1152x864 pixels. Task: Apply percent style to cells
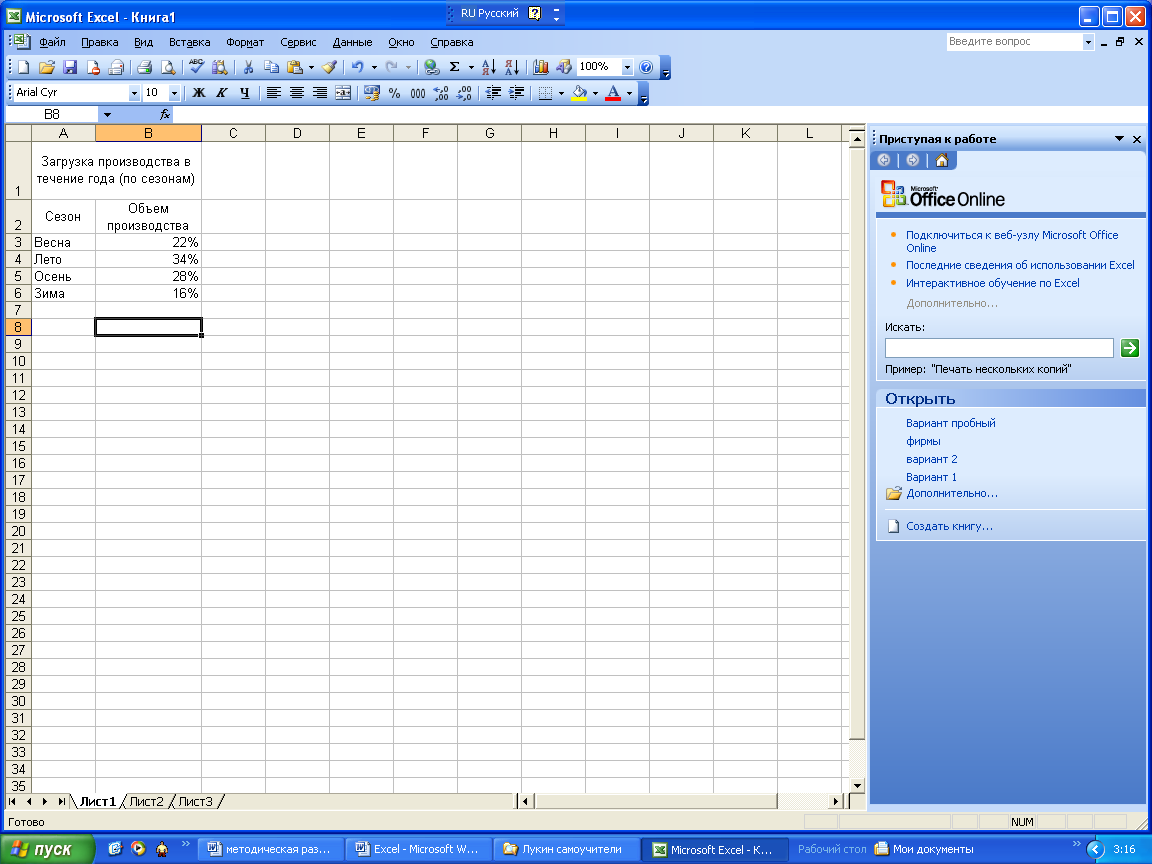pos(395,93)
